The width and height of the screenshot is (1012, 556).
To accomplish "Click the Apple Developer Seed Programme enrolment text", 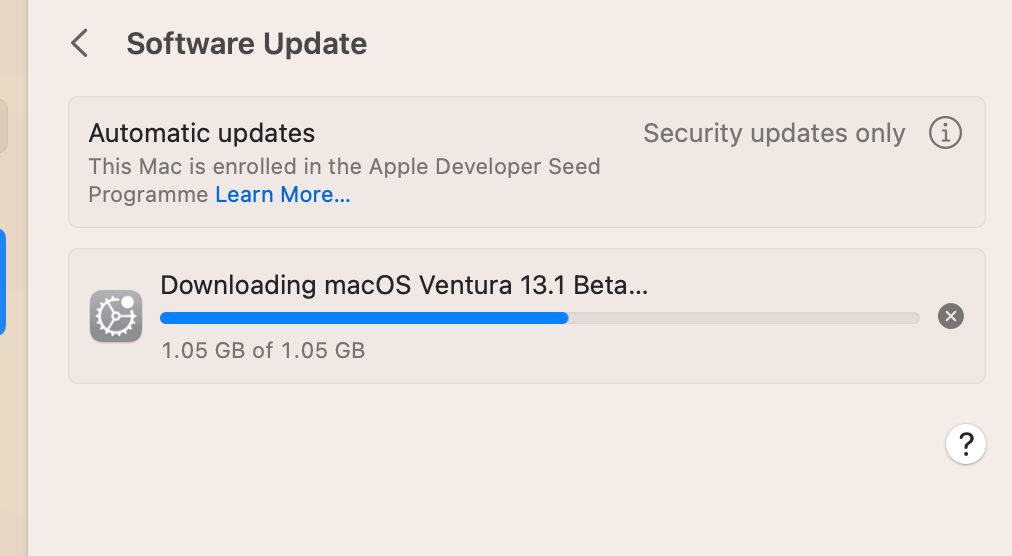I will point(344,167).
